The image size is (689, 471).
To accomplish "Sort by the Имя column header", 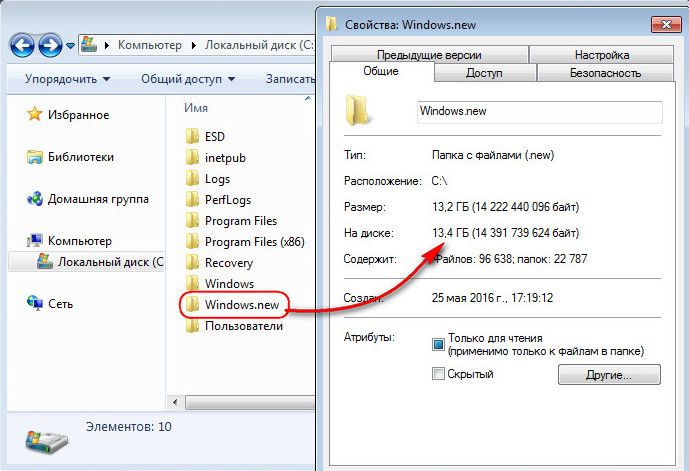I will click(196, 108).
